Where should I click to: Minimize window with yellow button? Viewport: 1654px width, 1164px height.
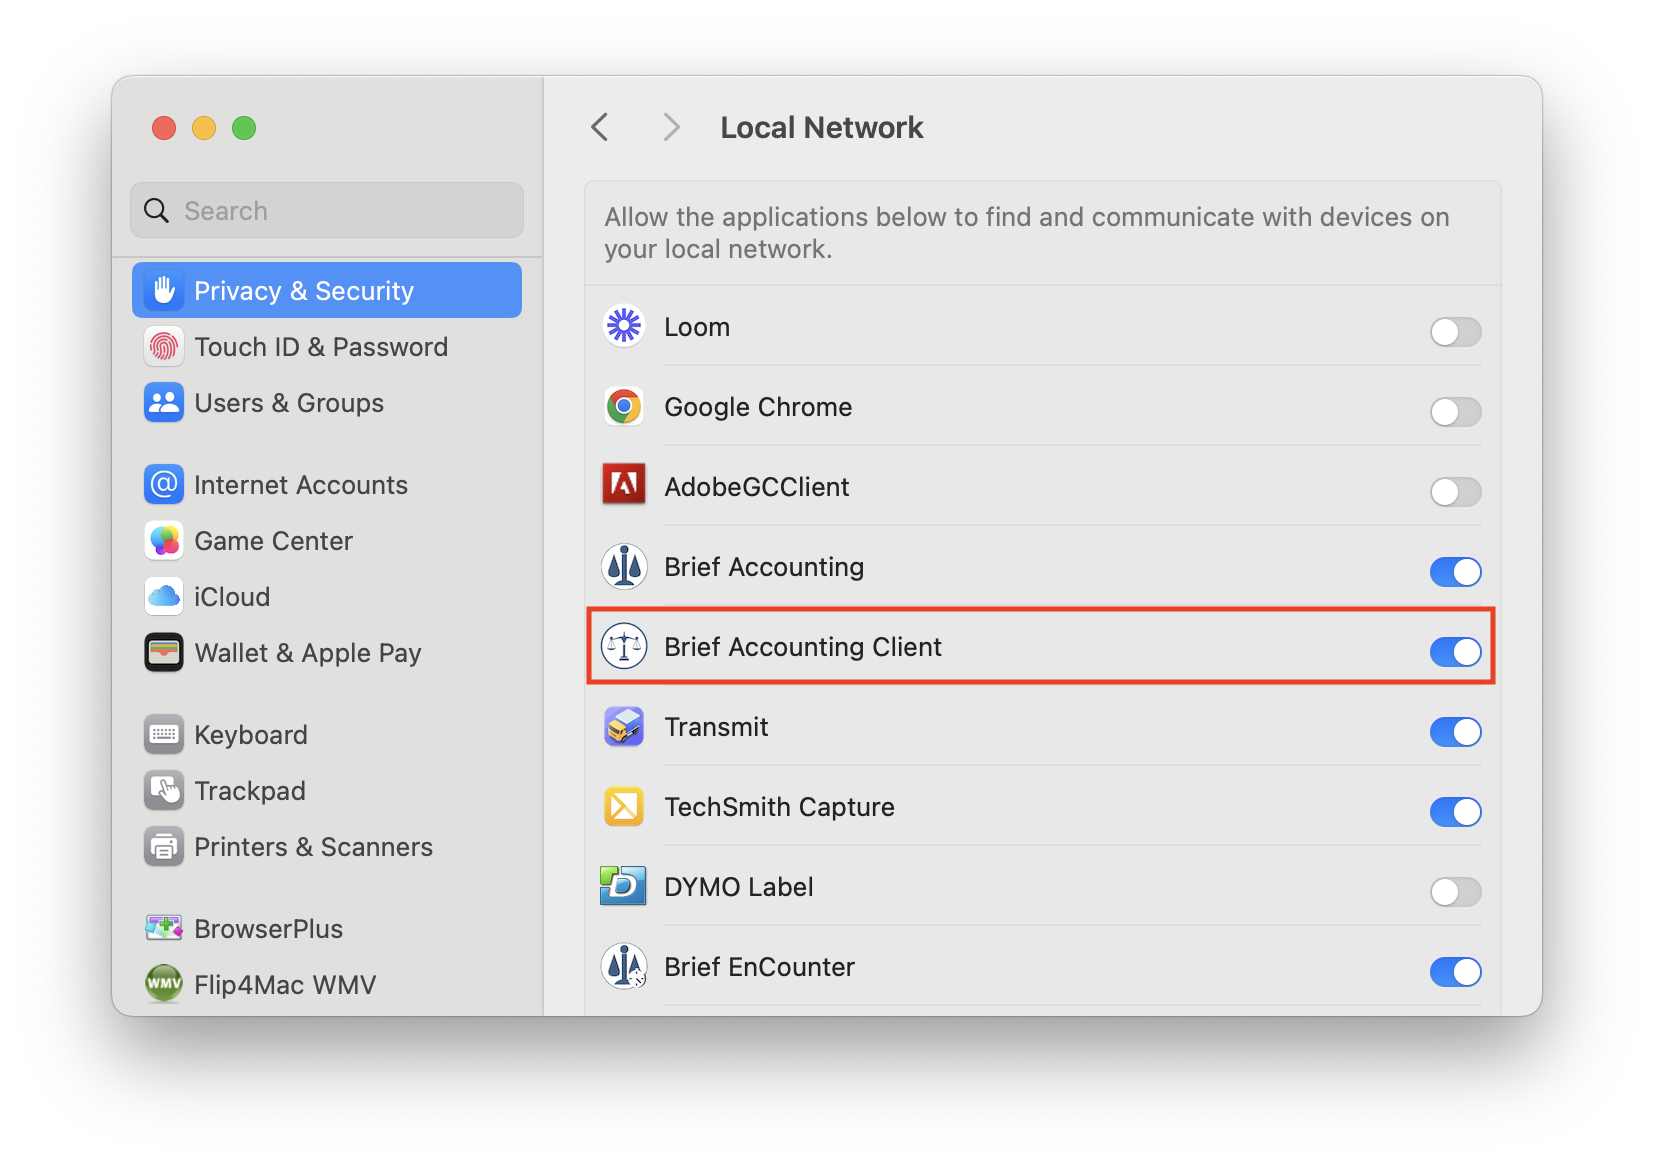204,128
